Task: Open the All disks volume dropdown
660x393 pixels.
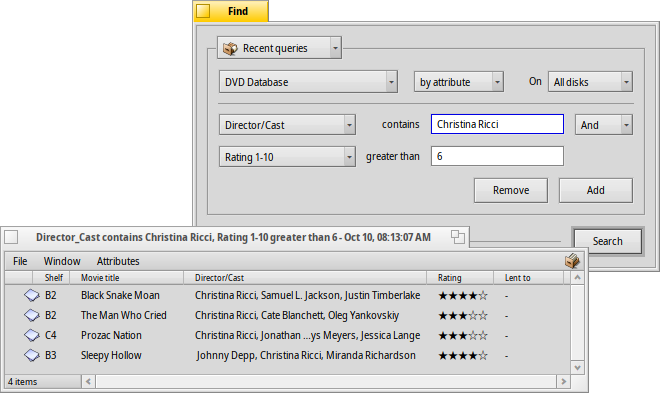Action: pos(590,82)
